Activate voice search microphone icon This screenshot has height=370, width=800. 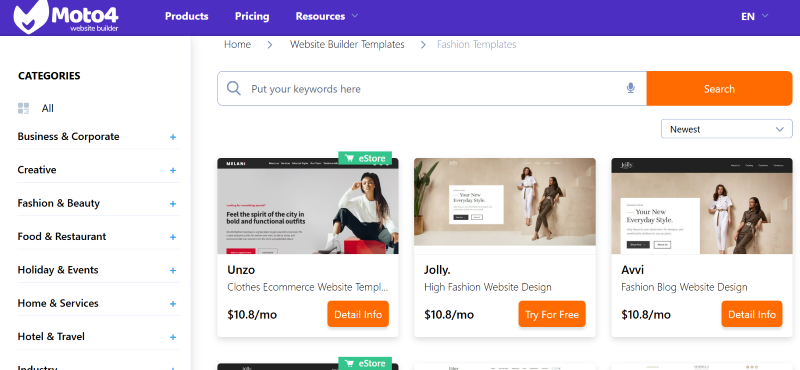pyautogui.click(x=631, y=88)
